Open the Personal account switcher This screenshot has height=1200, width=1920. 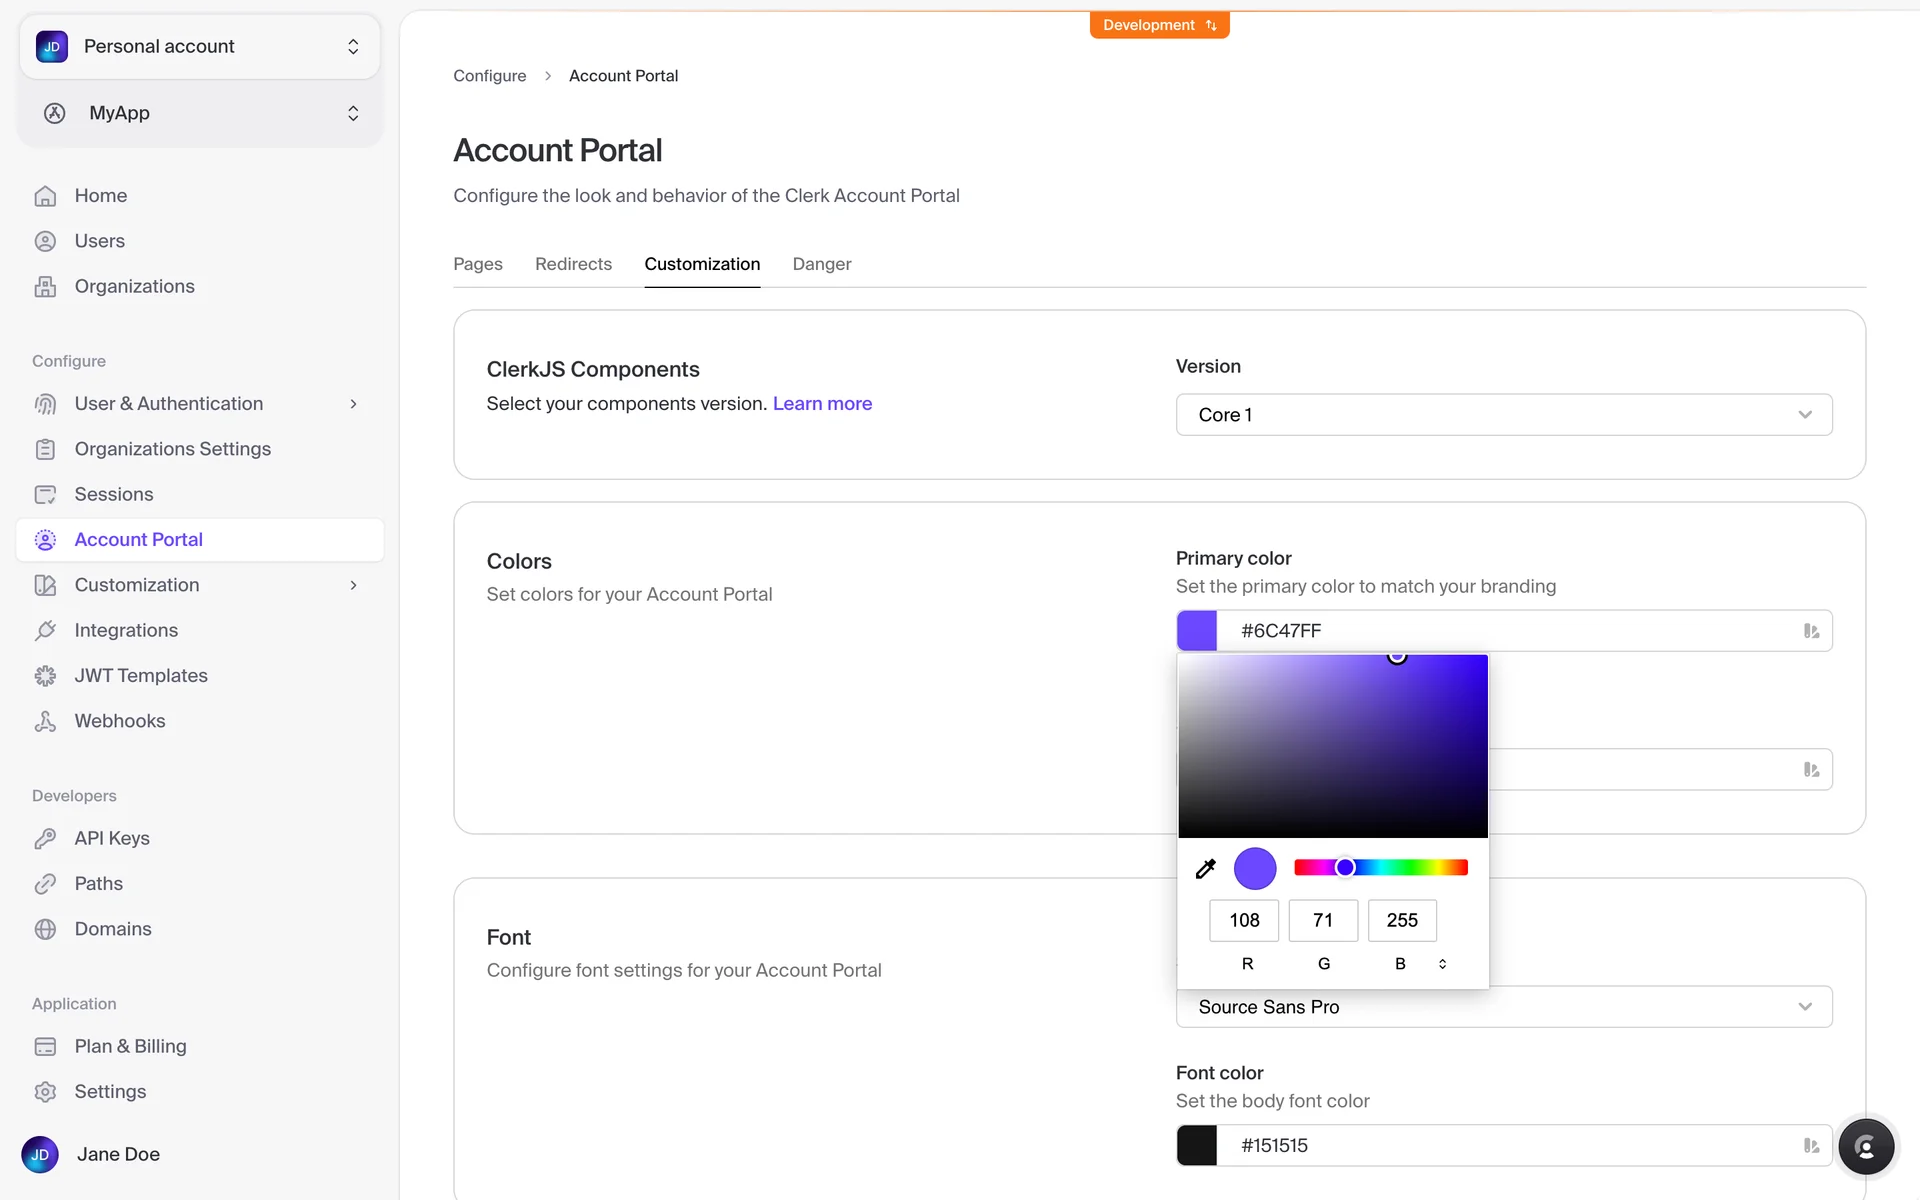[199, 47]
